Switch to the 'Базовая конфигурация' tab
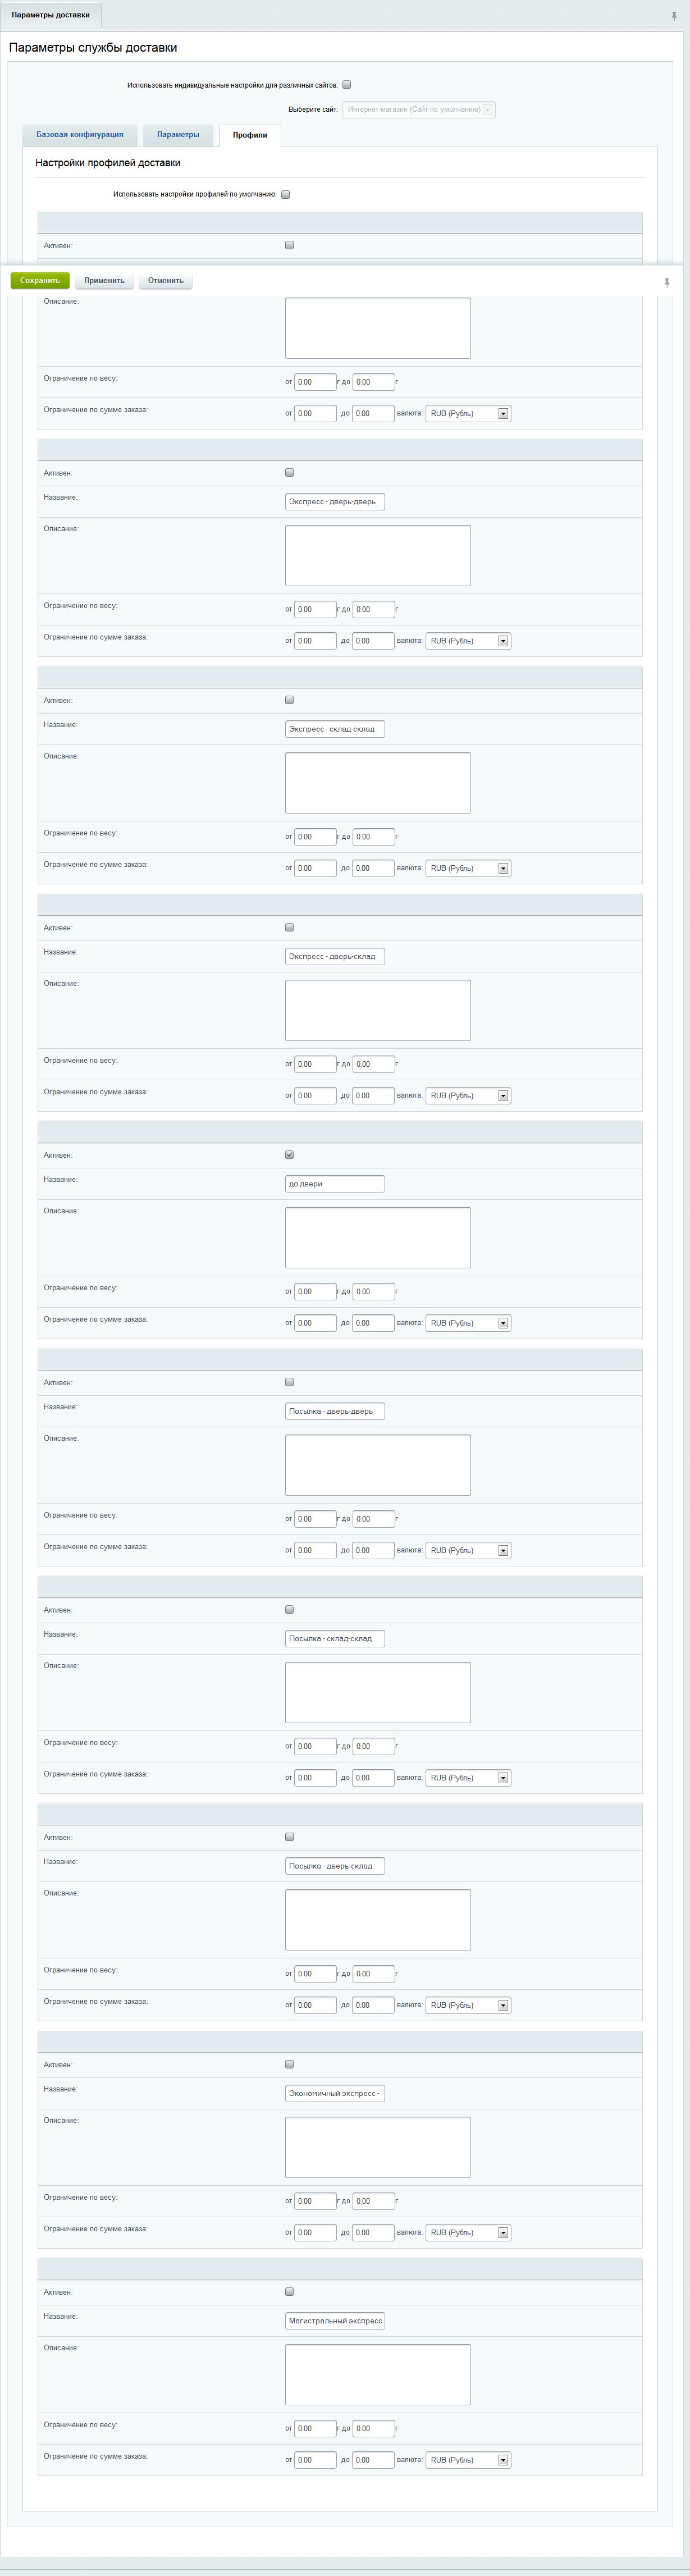The width and height of the screenshot is (690, 2576). 80,135
